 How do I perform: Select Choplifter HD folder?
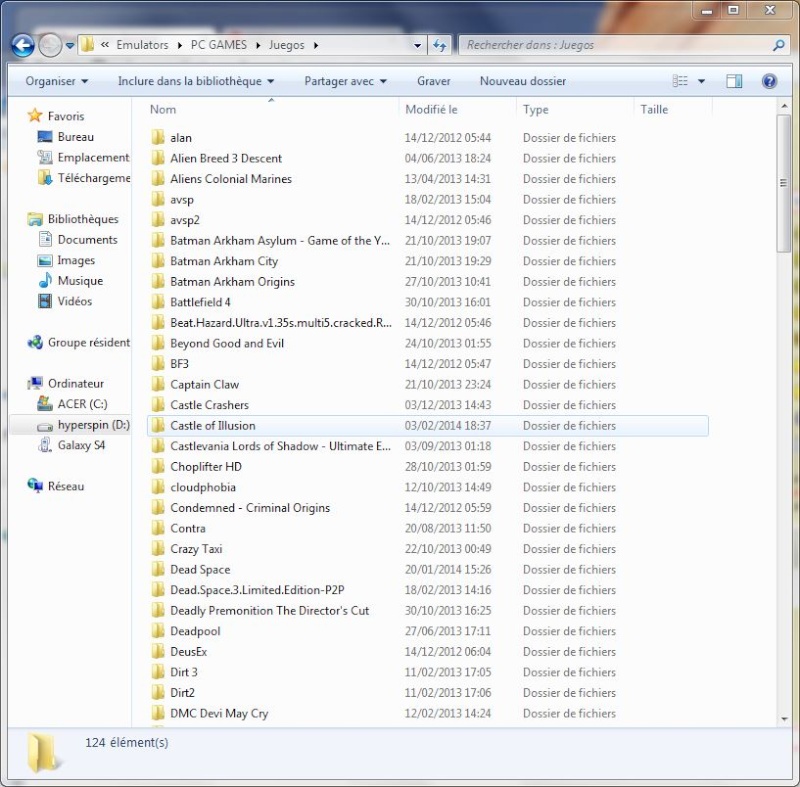206,467
